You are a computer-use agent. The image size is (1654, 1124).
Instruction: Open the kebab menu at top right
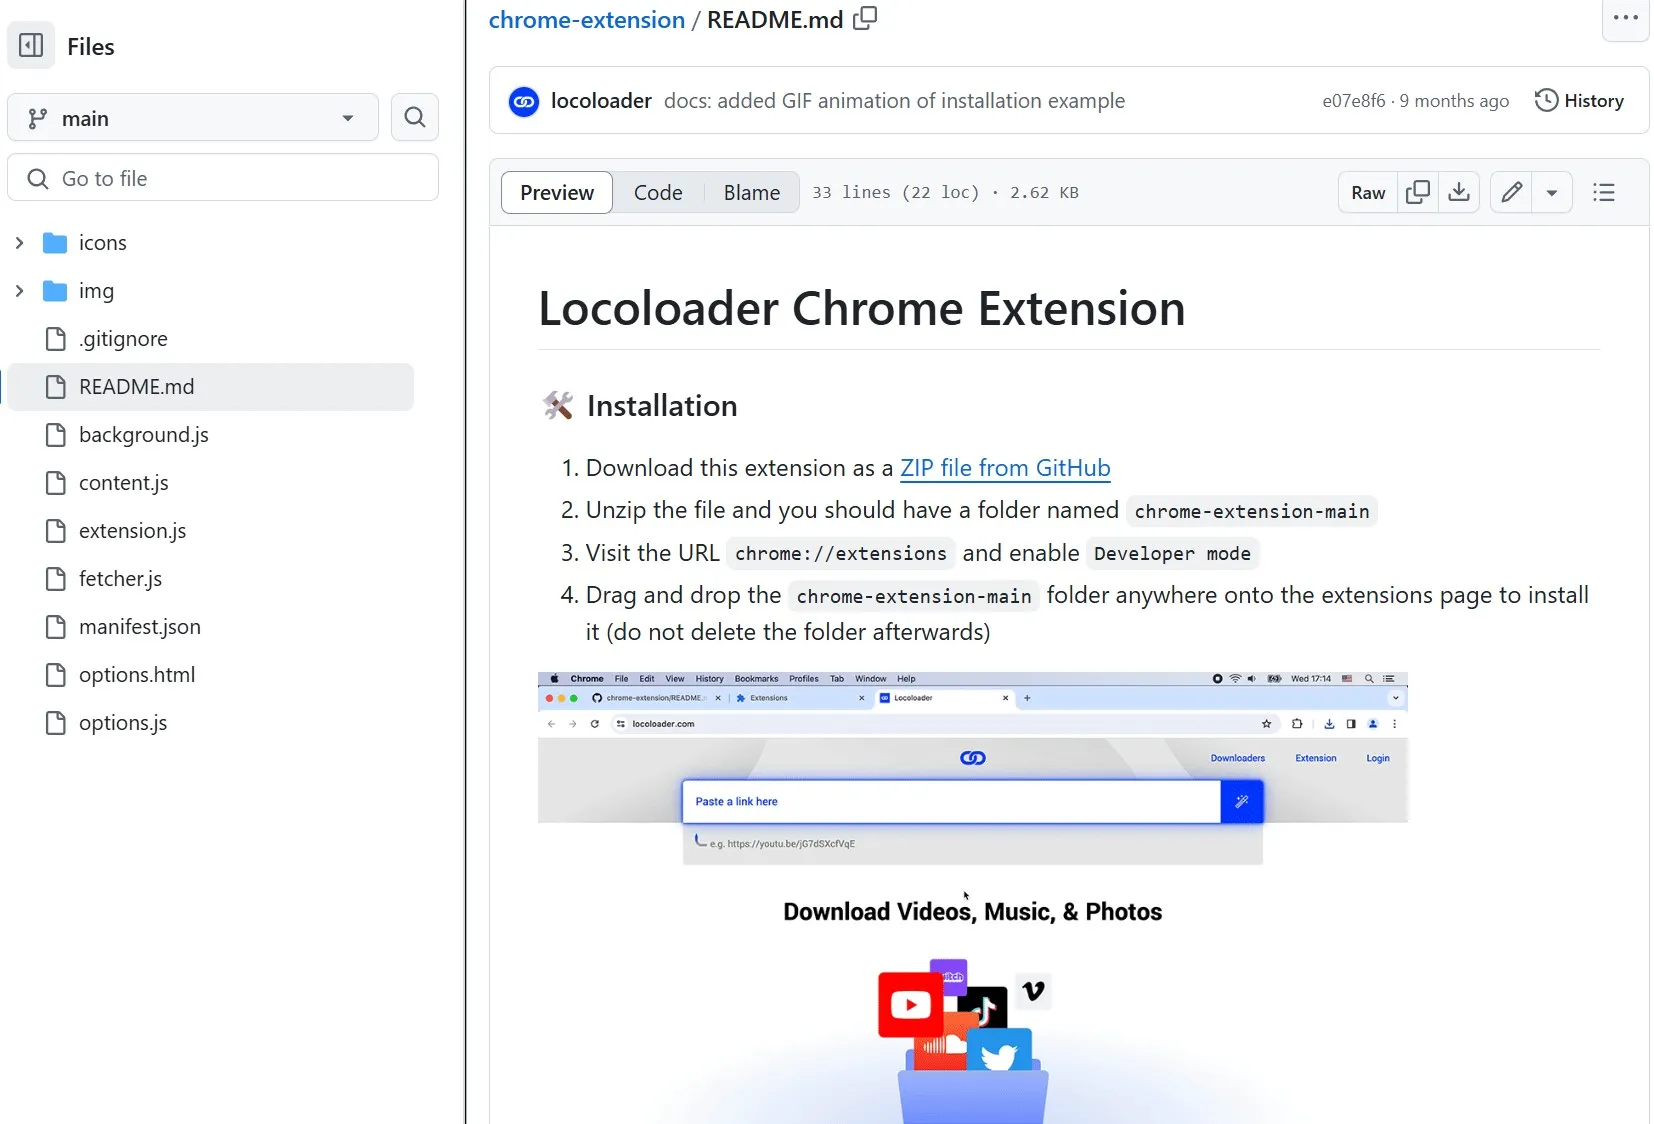(1625, 18)
